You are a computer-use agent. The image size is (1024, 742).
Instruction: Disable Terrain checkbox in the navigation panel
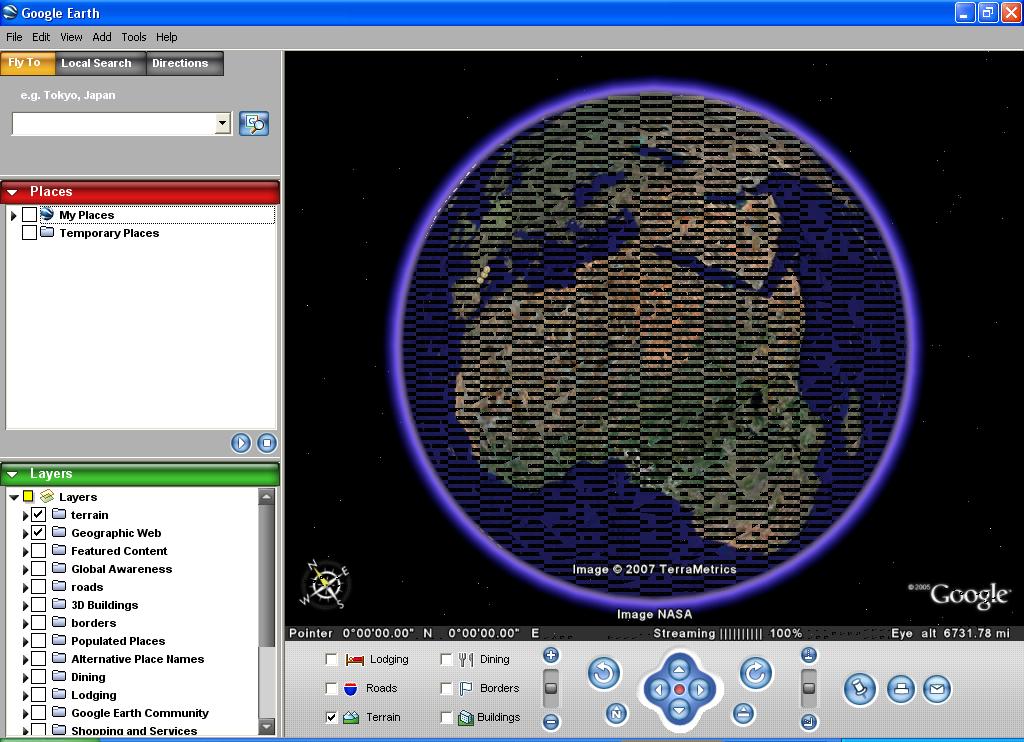tap(331, 717)
